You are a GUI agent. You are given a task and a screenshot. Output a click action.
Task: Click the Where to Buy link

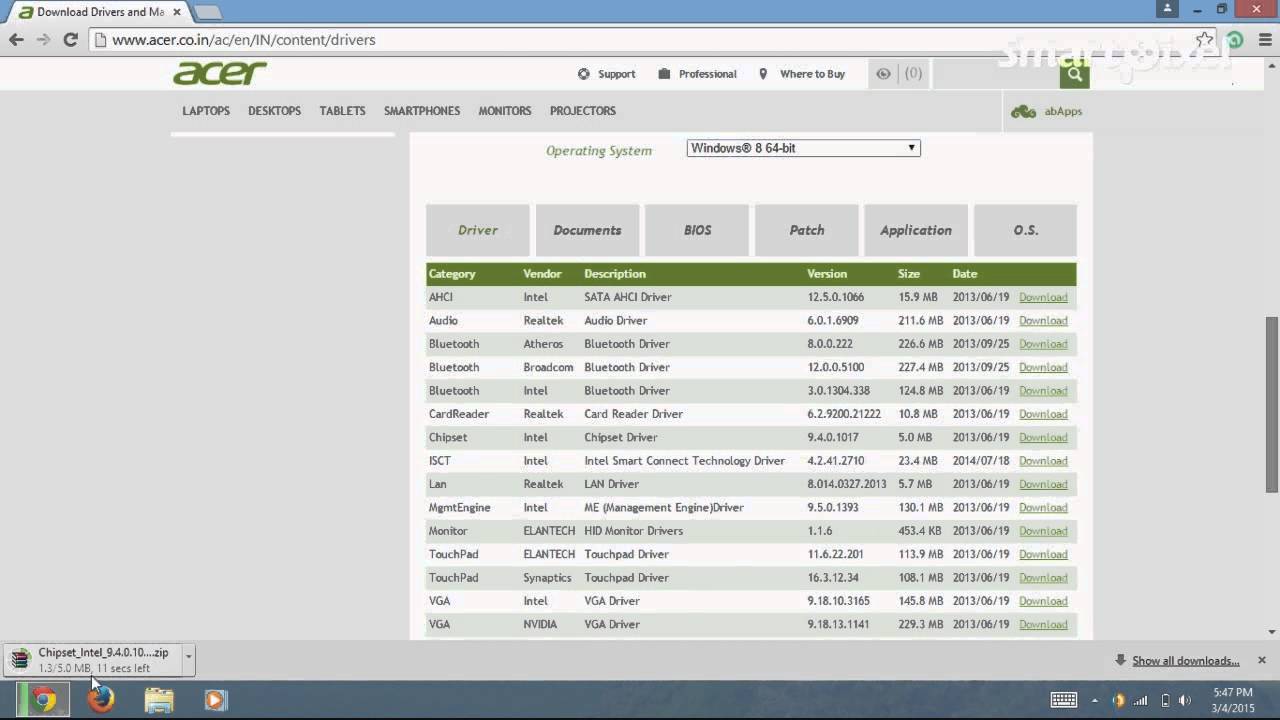pos(802,74)
